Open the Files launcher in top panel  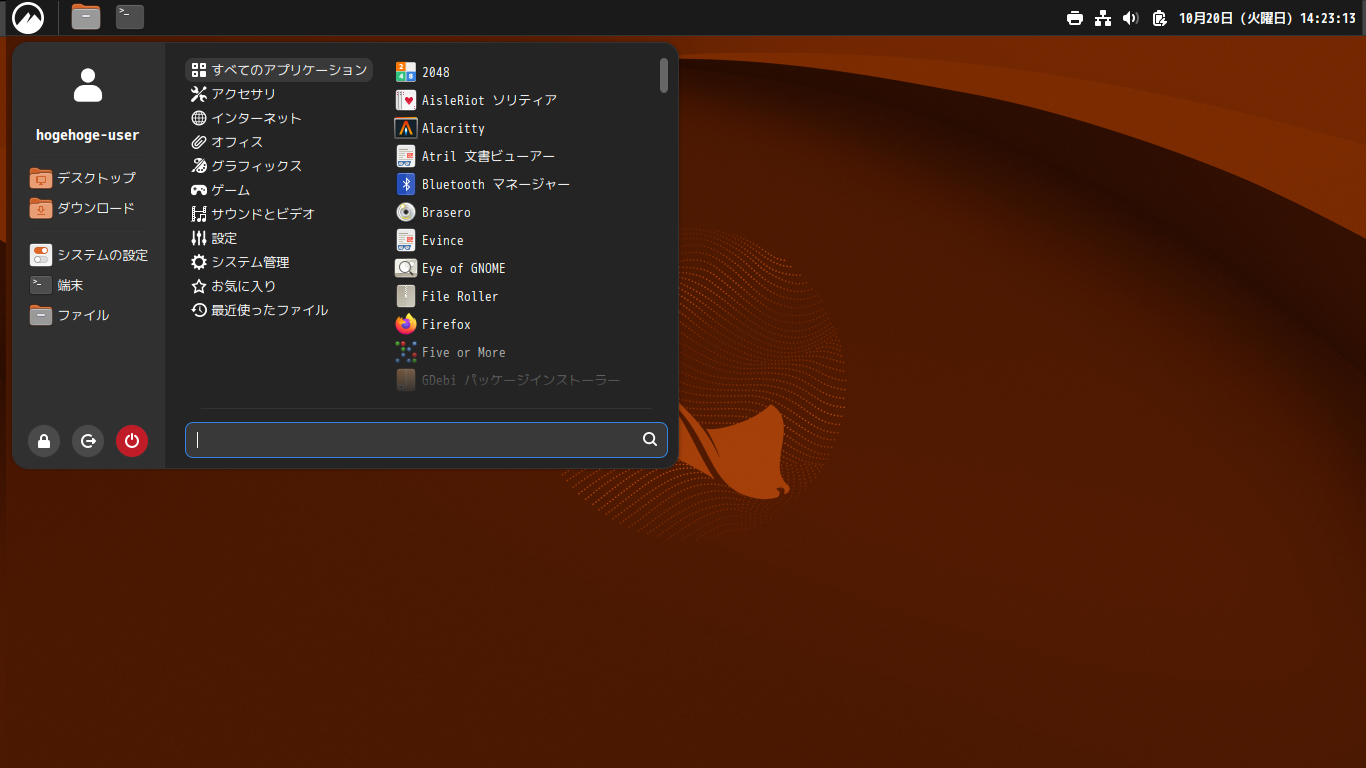86,16
